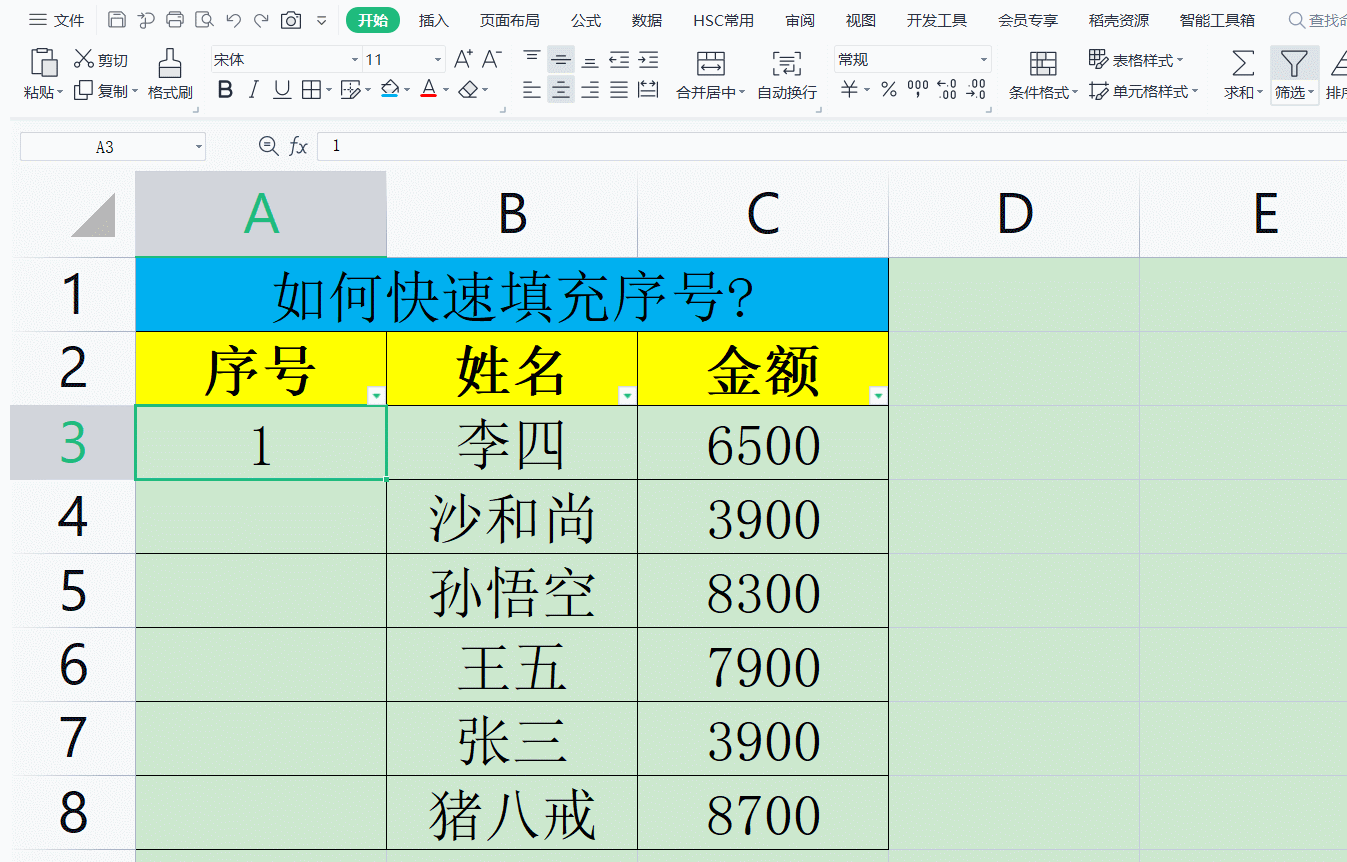Align text to the left

click(532, 91)
